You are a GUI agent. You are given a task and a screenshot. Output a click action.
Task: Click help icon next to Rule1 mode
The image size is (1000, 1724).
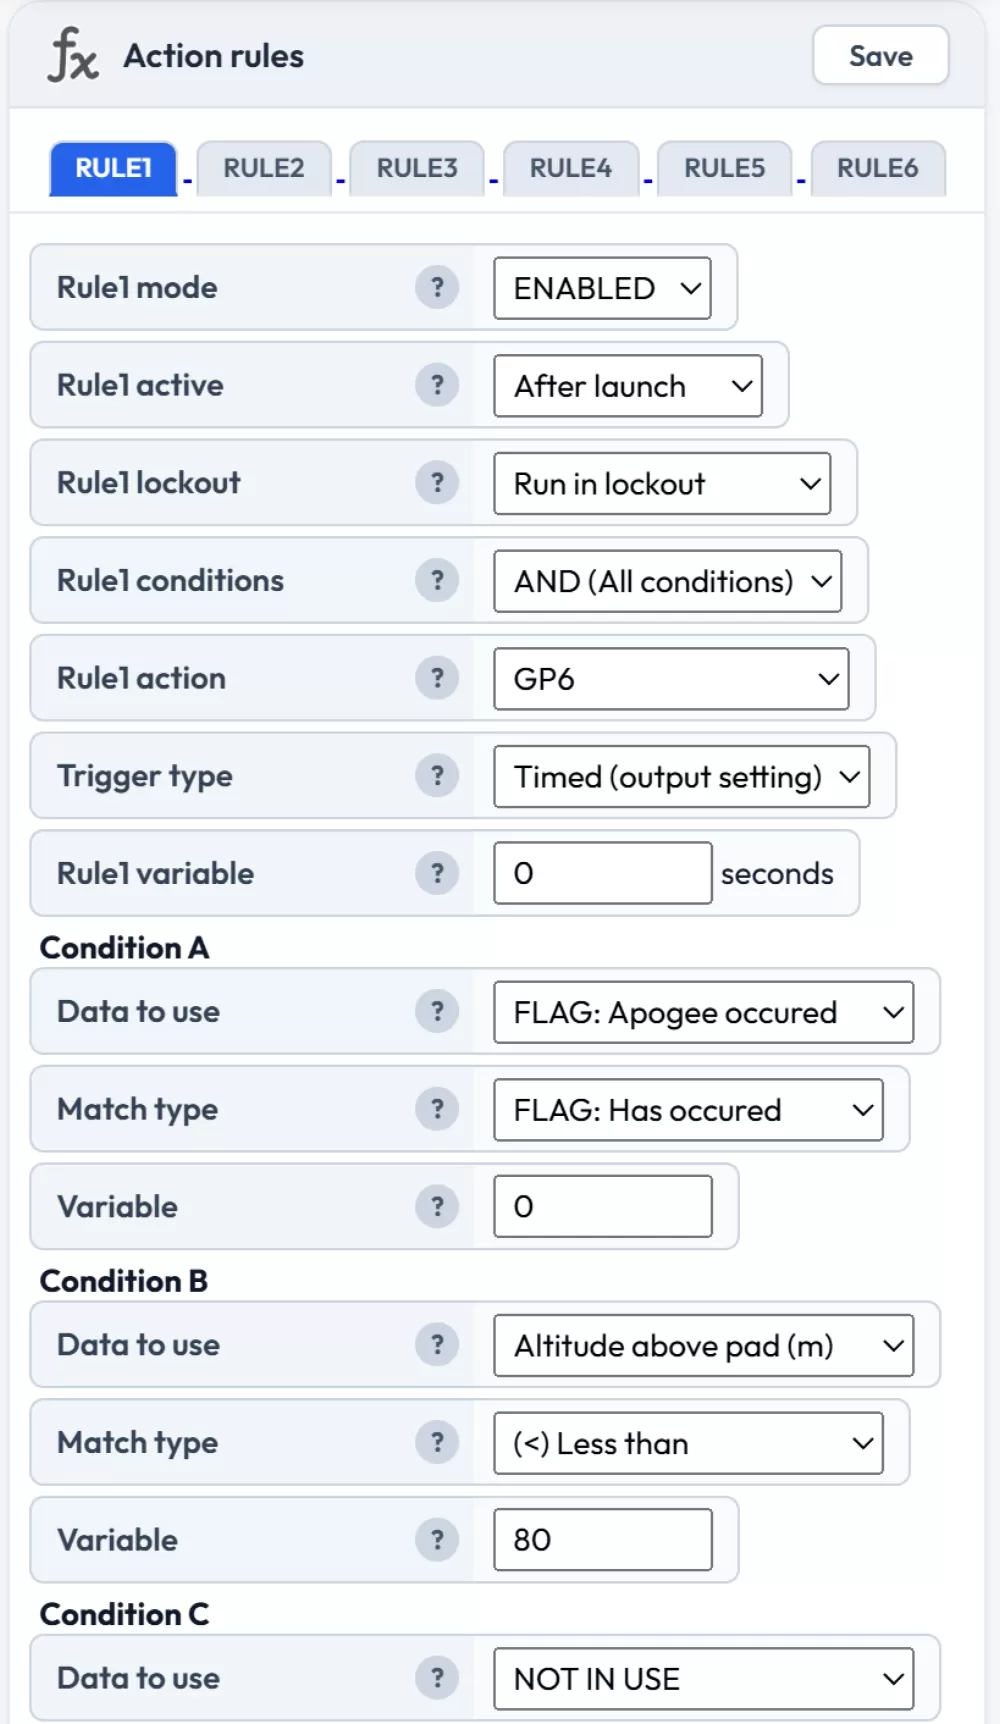point(437,288)
